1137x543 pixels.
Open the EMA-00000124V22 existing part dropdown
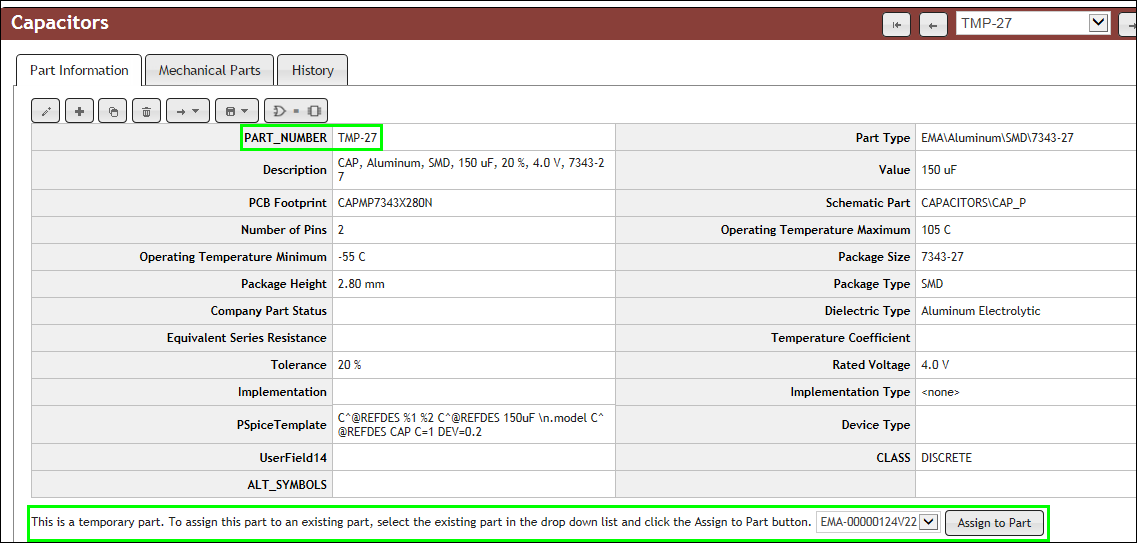pos(879,521)
